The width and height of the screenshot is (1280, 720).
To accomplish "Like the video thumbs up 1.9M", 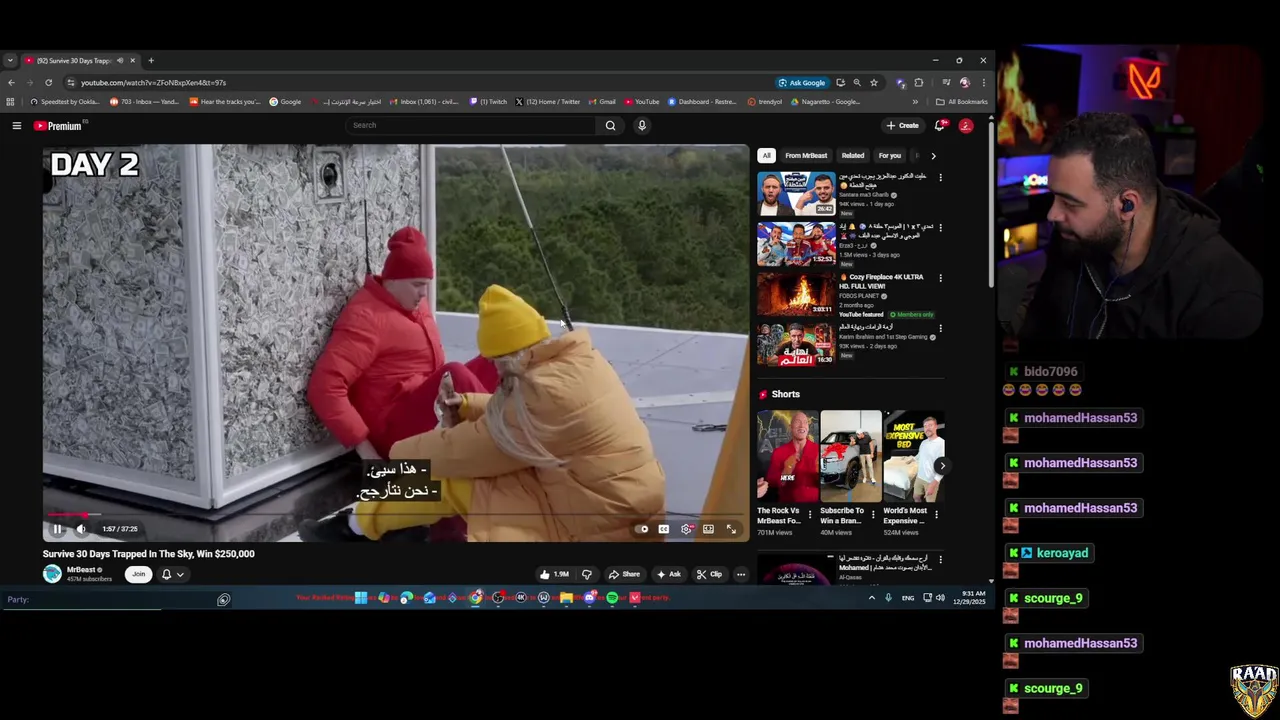I will pos(554,574).
